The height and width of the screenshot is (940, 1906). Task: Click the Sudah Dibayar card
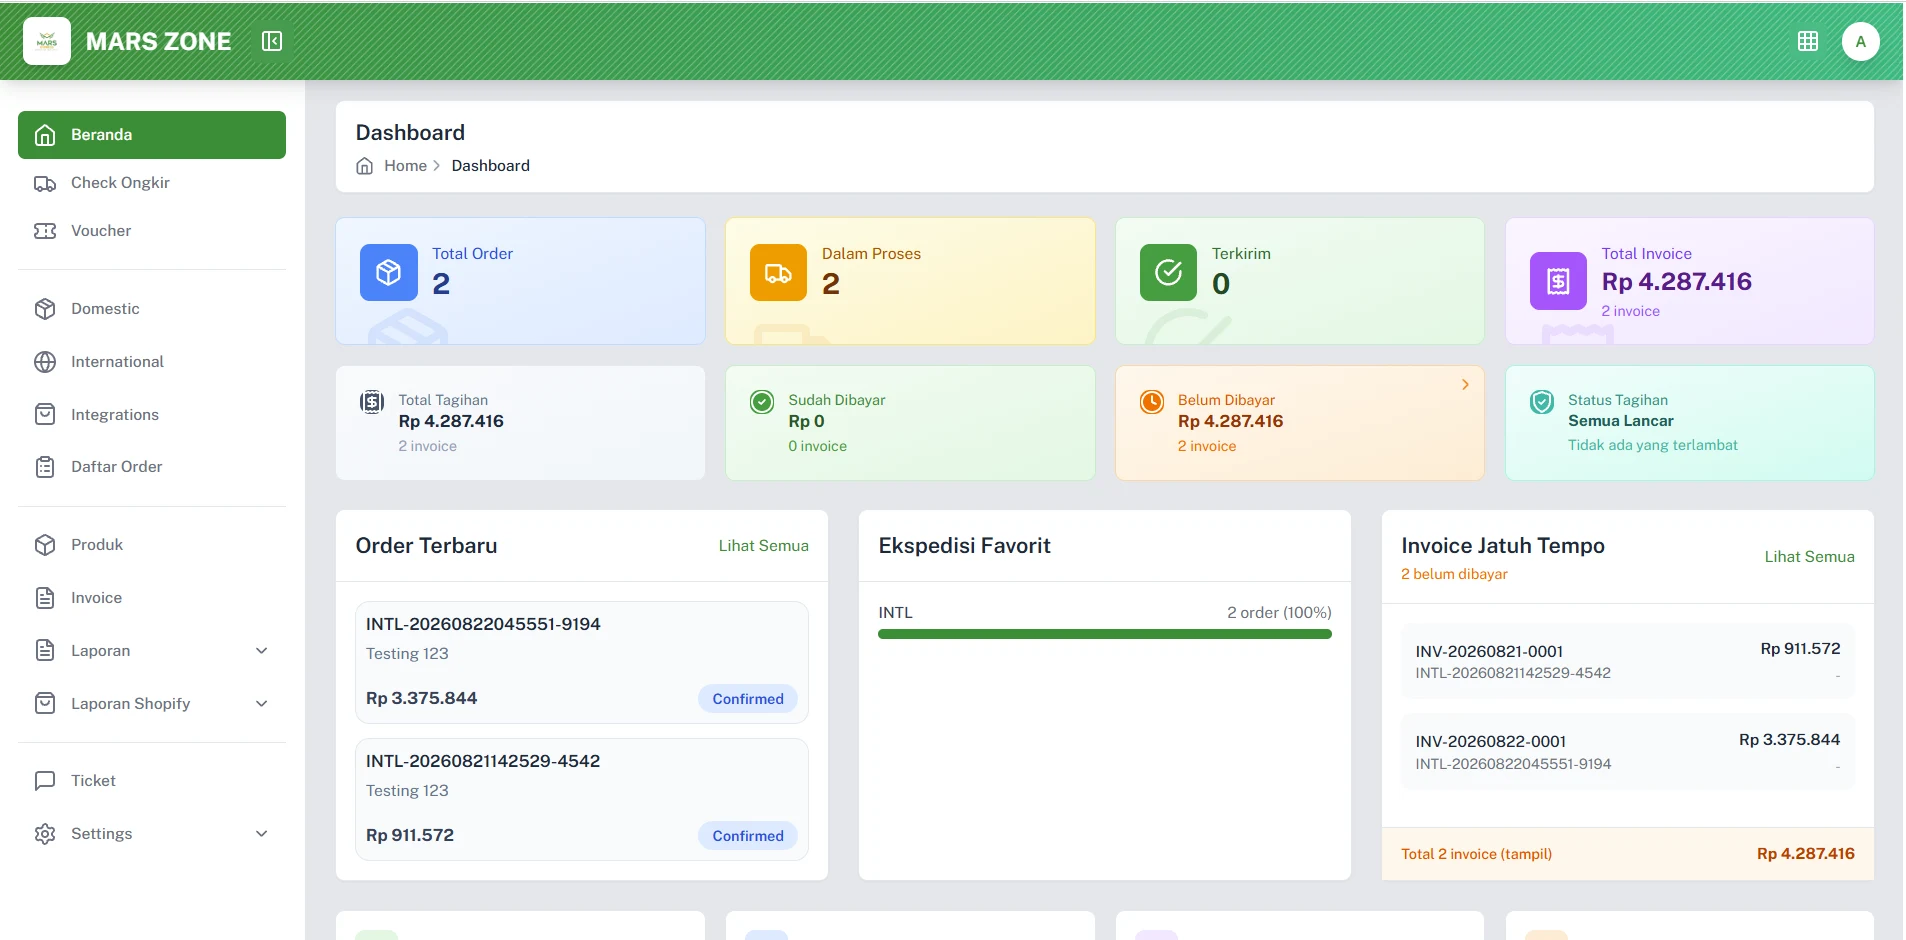[x=910, y=423]
